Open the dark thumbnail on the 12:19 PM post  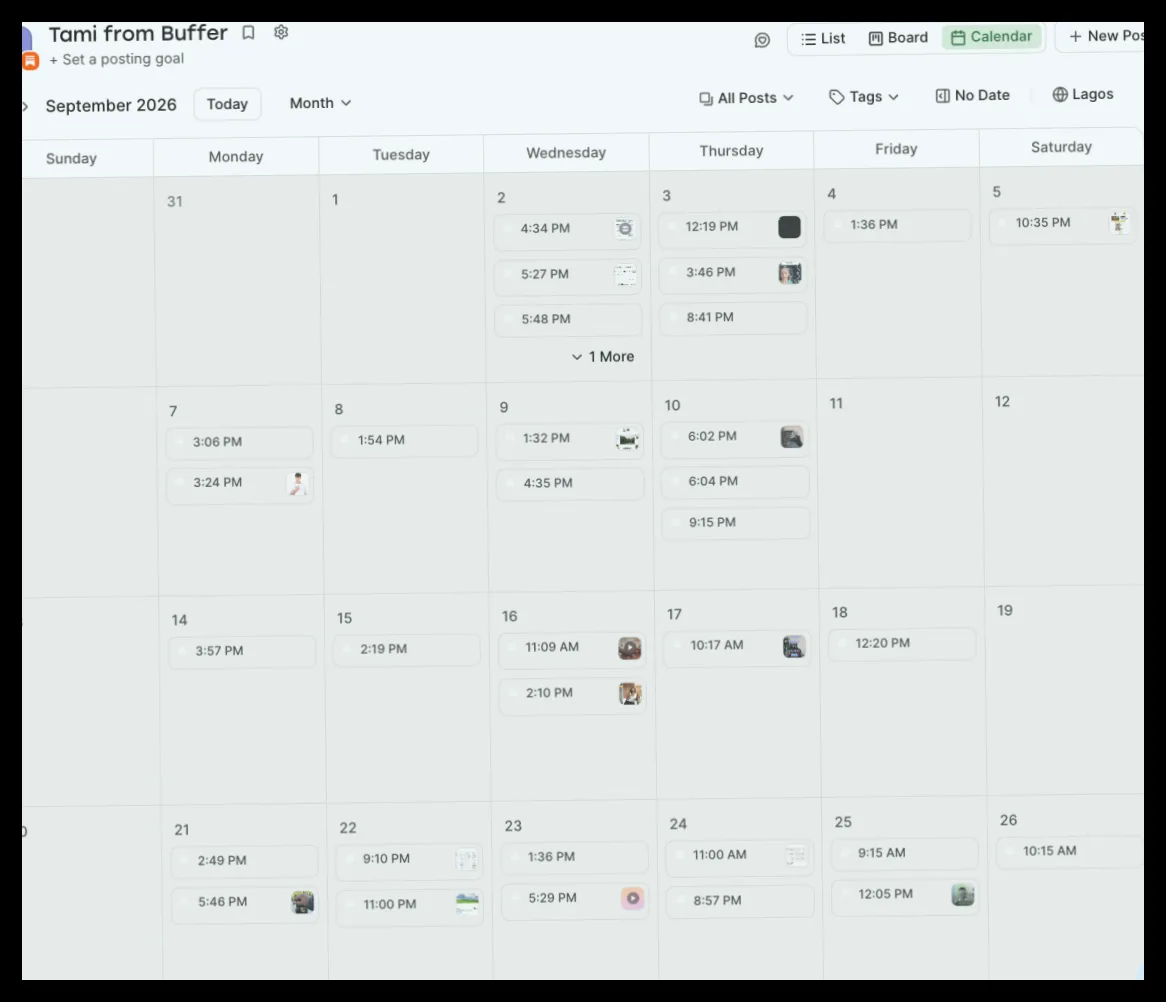[x=789, y=227]
